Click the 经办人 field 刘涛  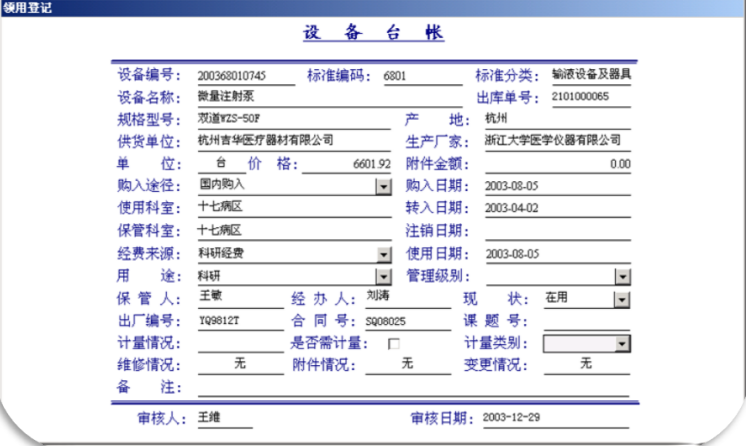408,298
